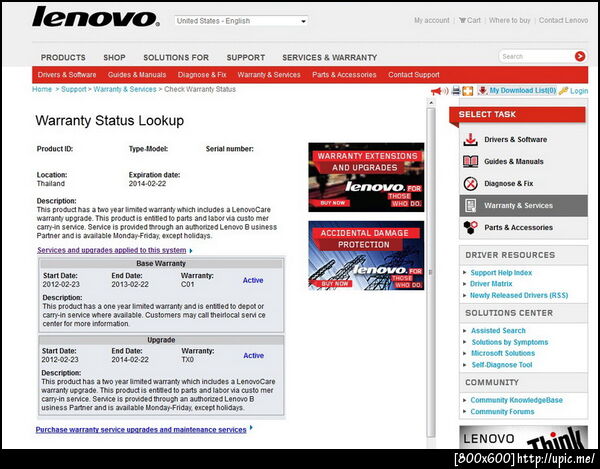Open Community KnowledgeBase link

point(516,400)
